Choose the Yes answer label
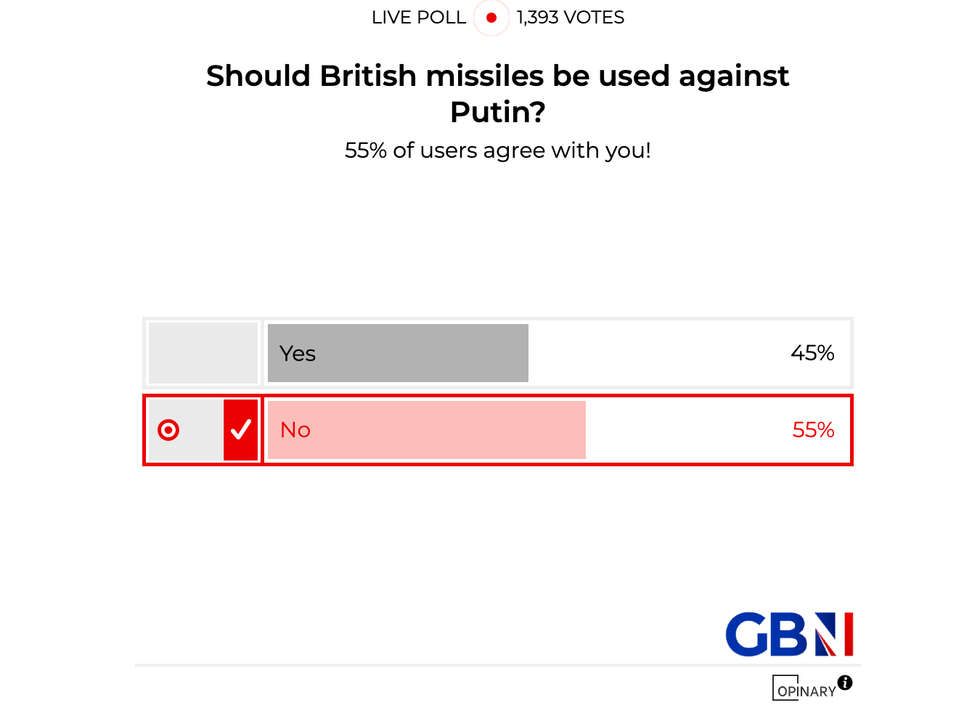This screenshot has width=980, height=709. click(x=298, y=353)
